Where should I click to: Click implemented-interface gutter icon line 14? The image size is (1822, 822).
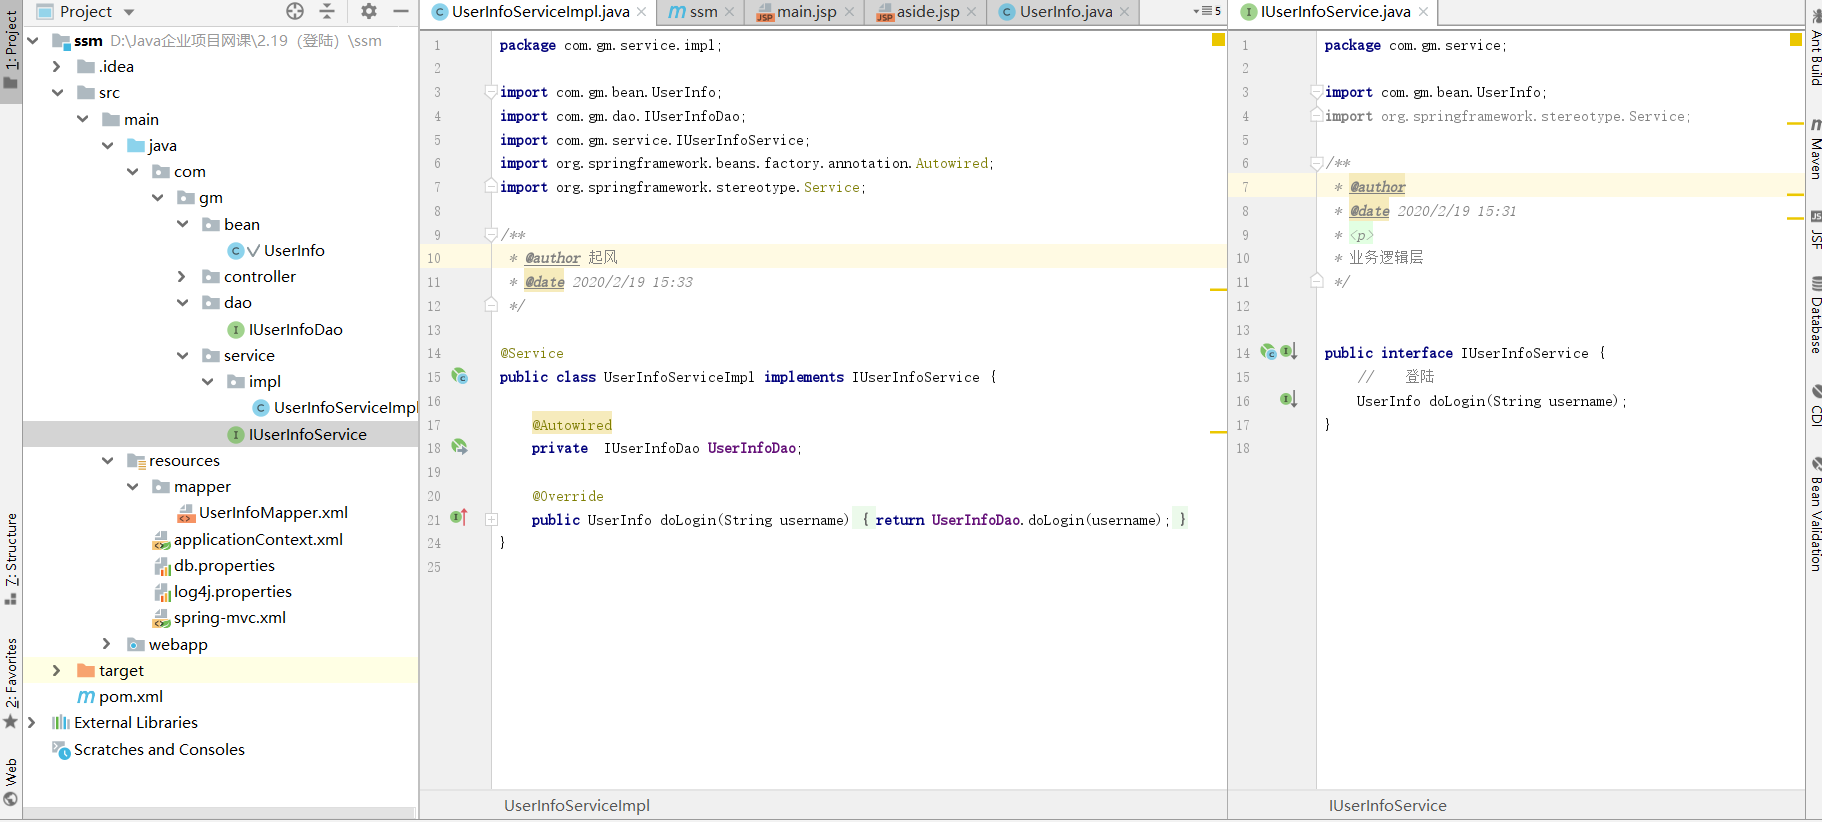click(1289, 352)
